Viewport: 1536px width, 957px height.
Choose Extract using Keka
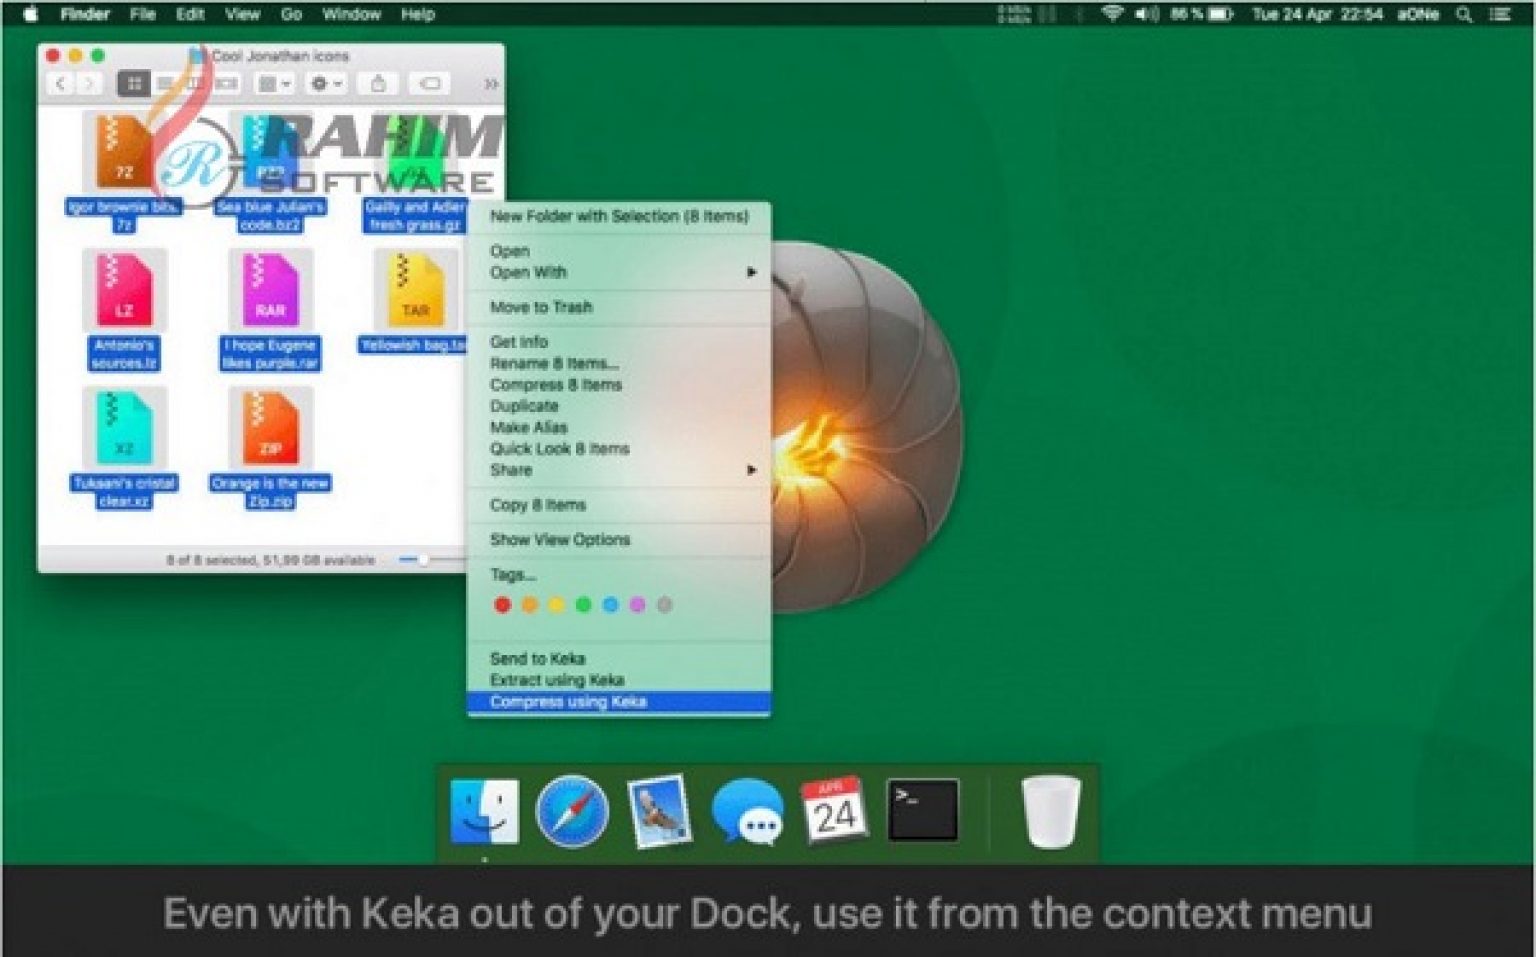point(557,680)
